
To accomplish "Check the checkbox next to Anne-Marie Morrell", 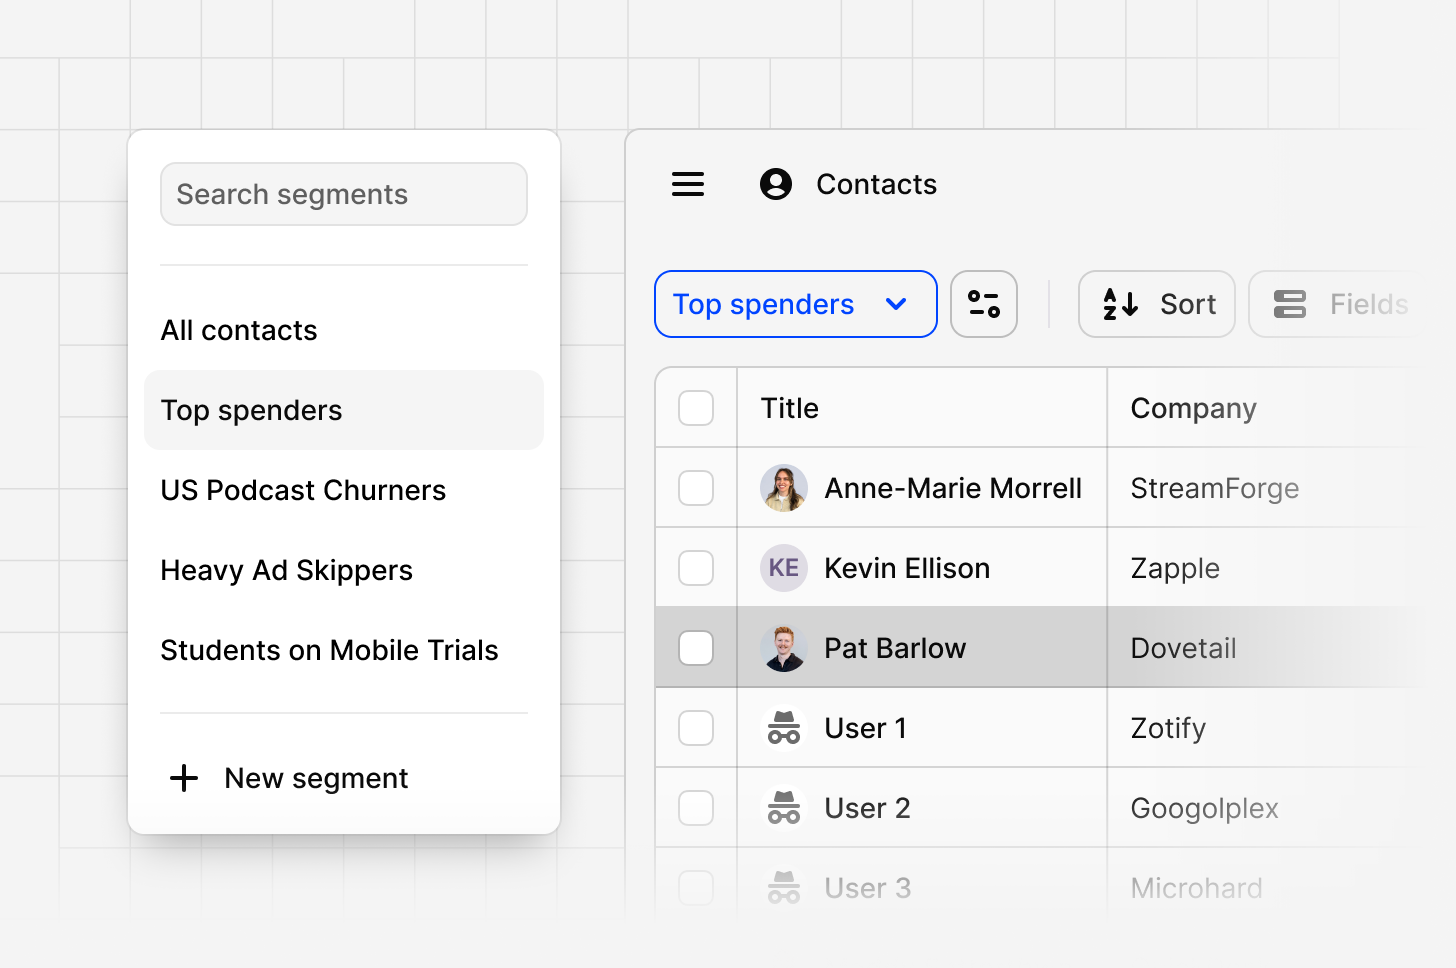I will [696, 487].
